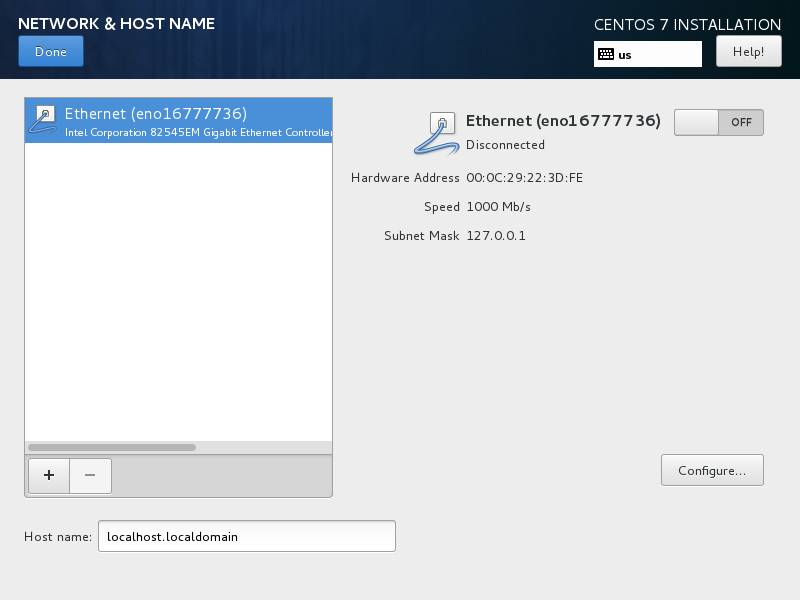
Task: Add a new network device with plus button
Action: (49, 476)
